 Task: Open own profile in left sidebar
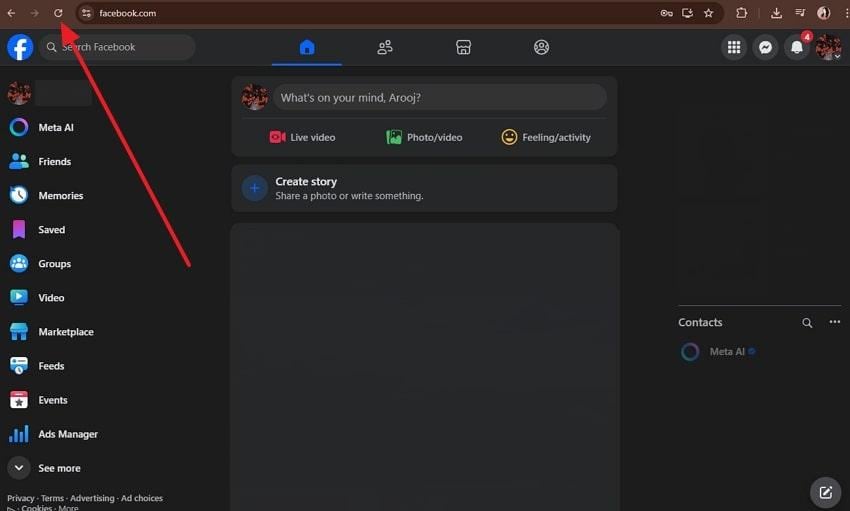tap(50, 93)
